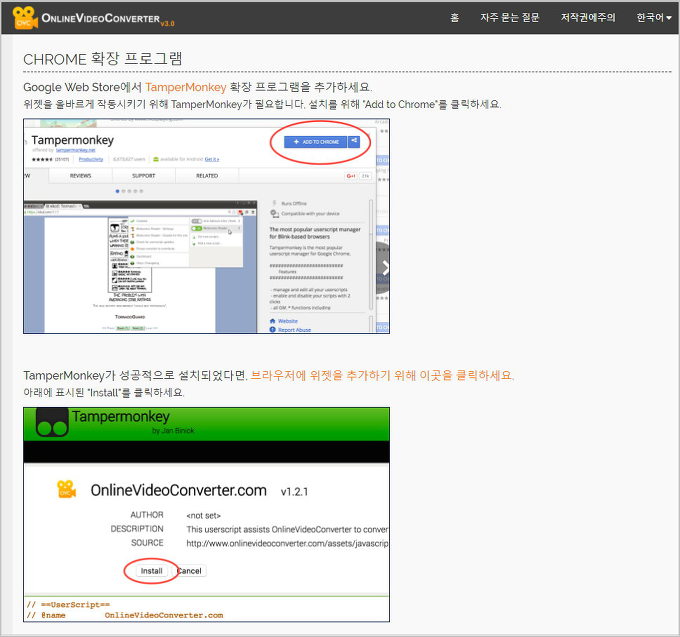The image size is (680, 637).
Task: Open the 한국어 language dropdown
Action: [x=654, y=18]
